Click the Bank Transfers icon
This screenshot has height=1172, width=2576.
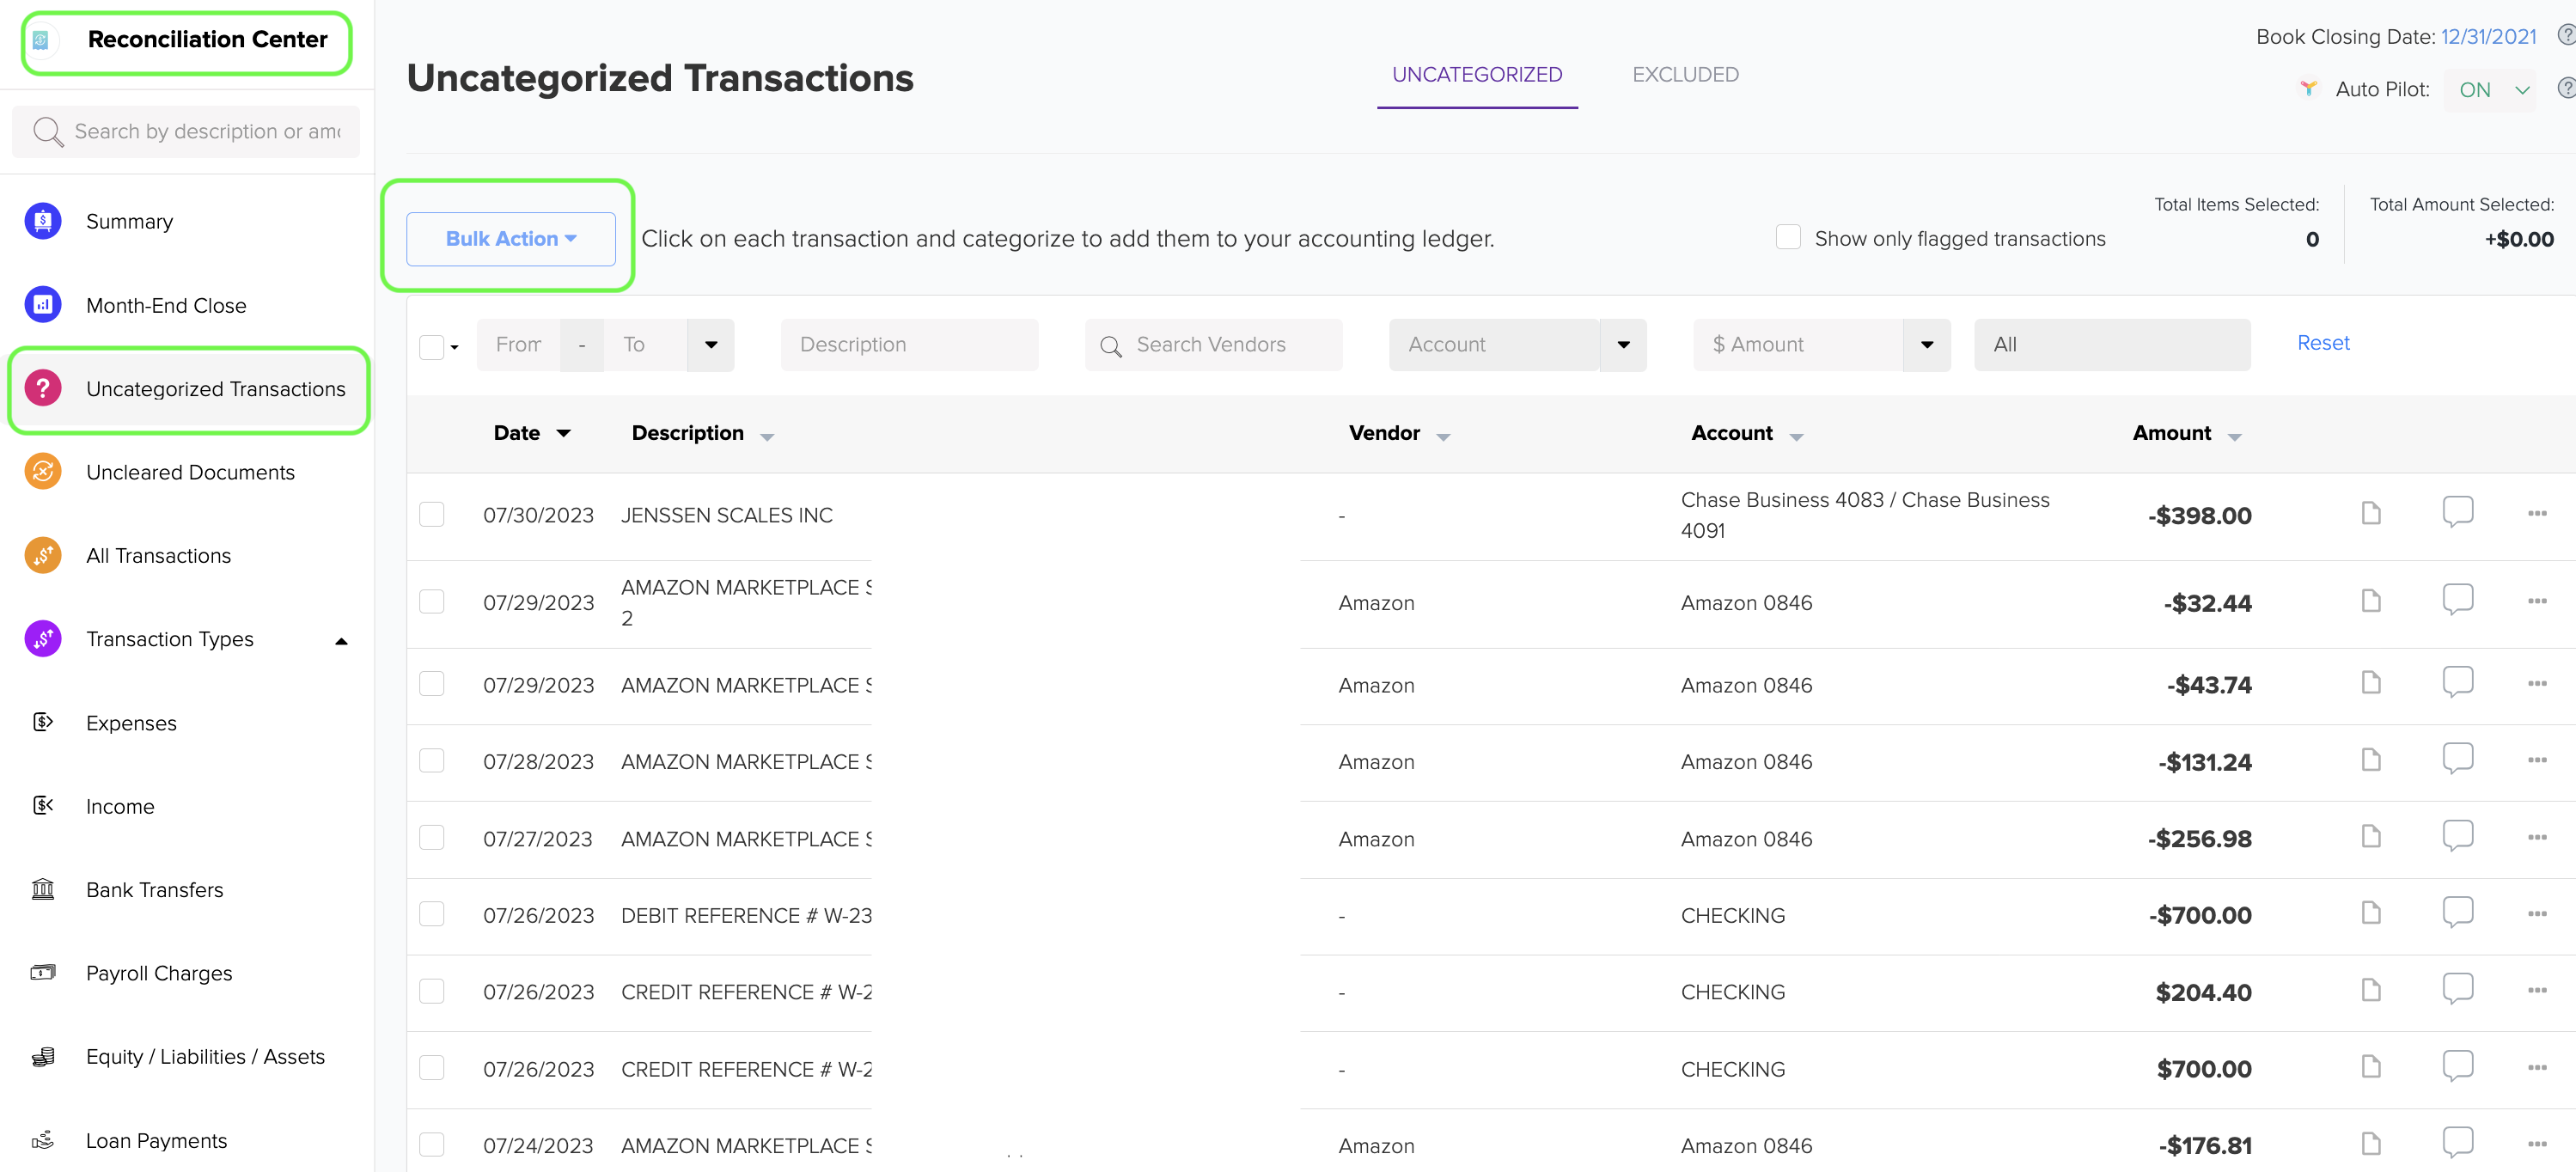[42, 889]
